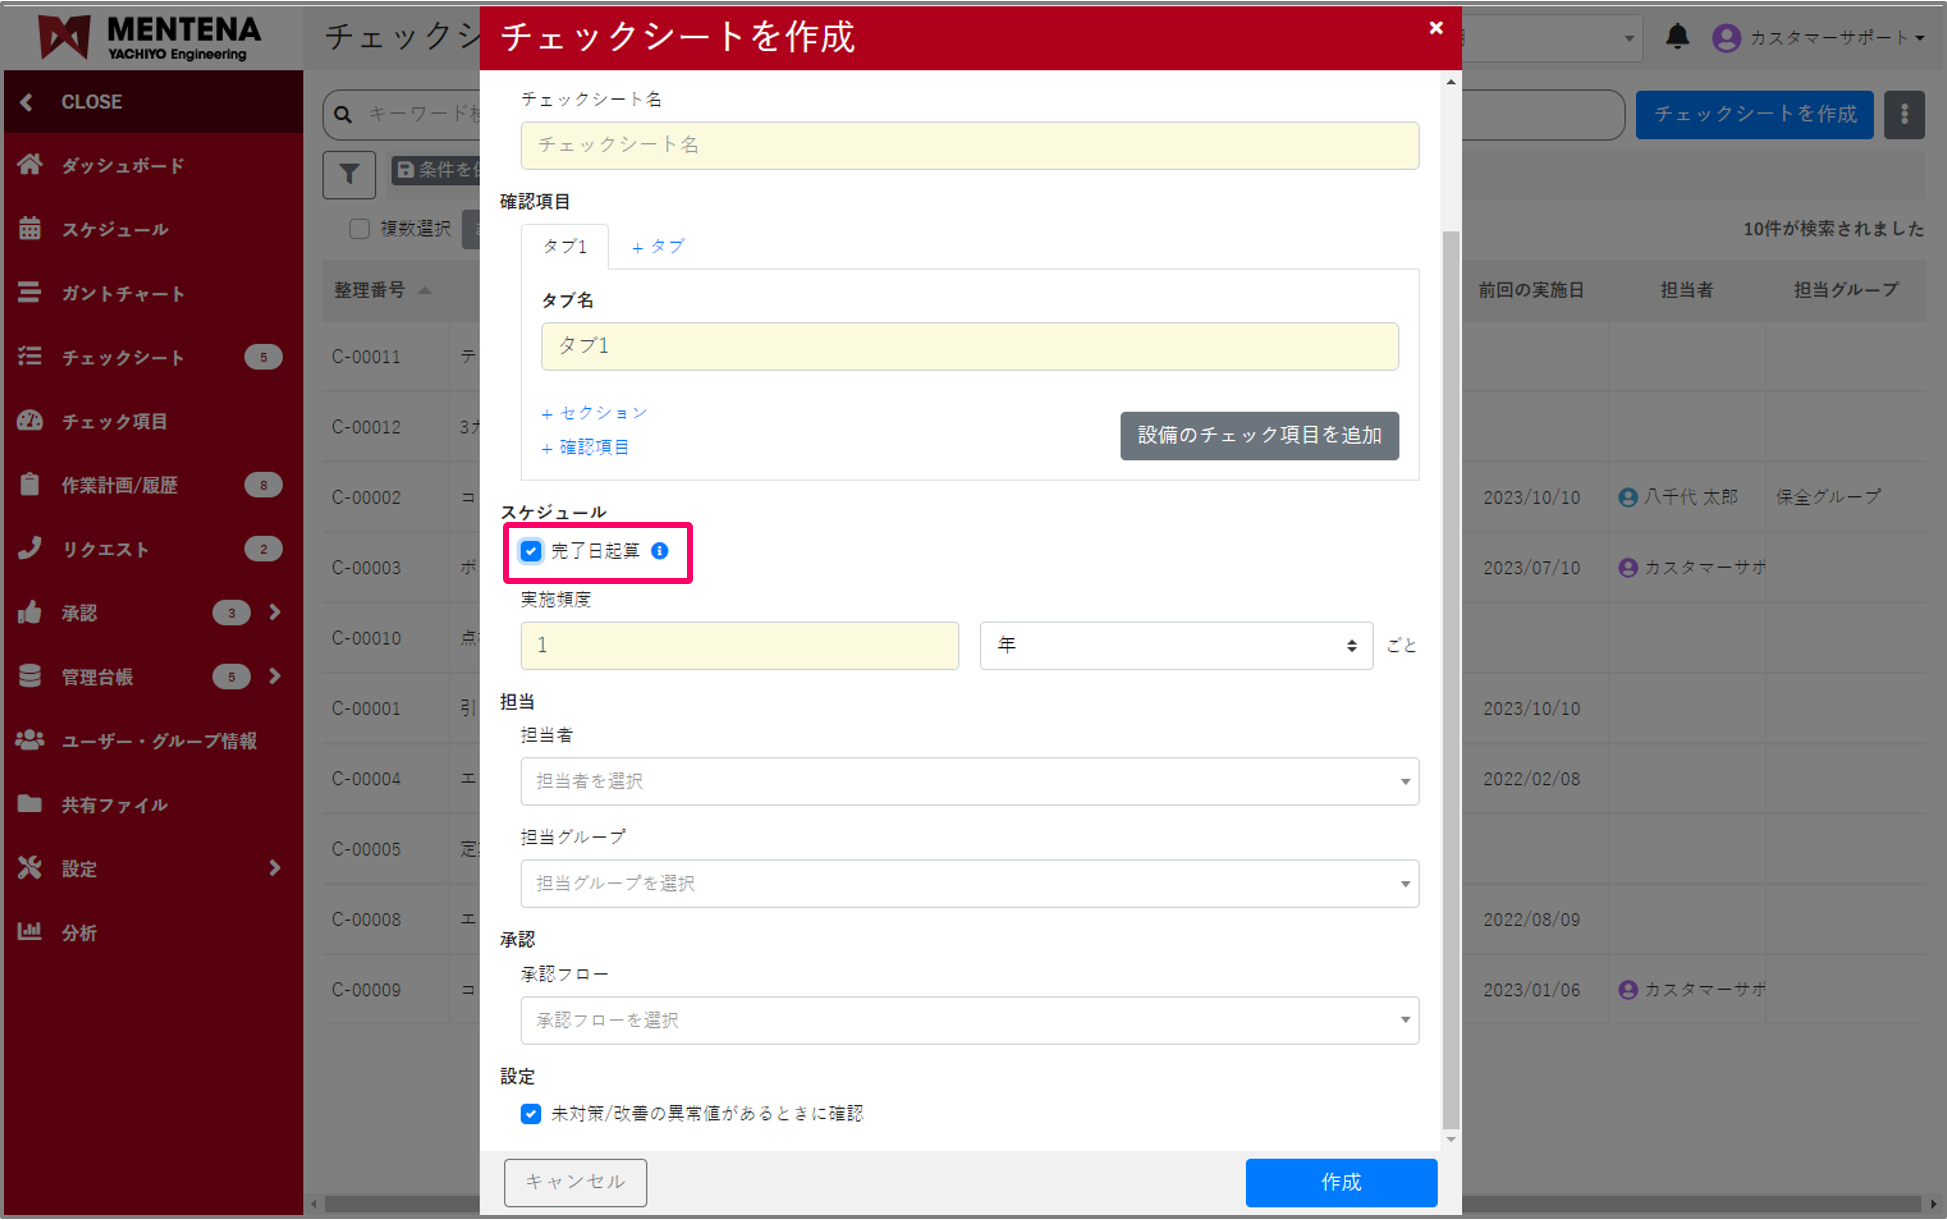Screen dimensions: 1947x1220
Task: Open the 実施頻度 unit selector showing 年
Action: (1176, 645)
